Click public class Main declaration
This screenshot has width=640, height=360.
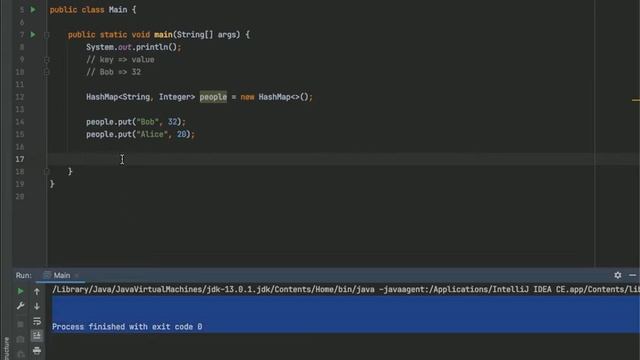[x=93, y=10]
